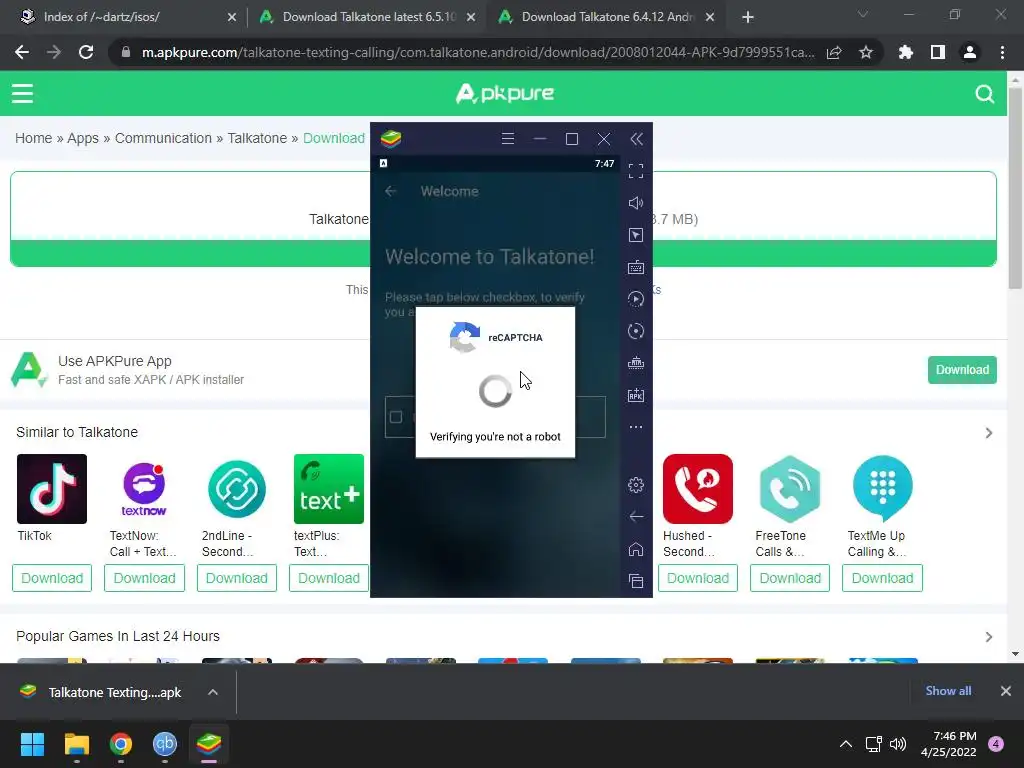Open BlueStacks macro recorder
This screenshot has width=1024, height=768.
coord(635,299)
